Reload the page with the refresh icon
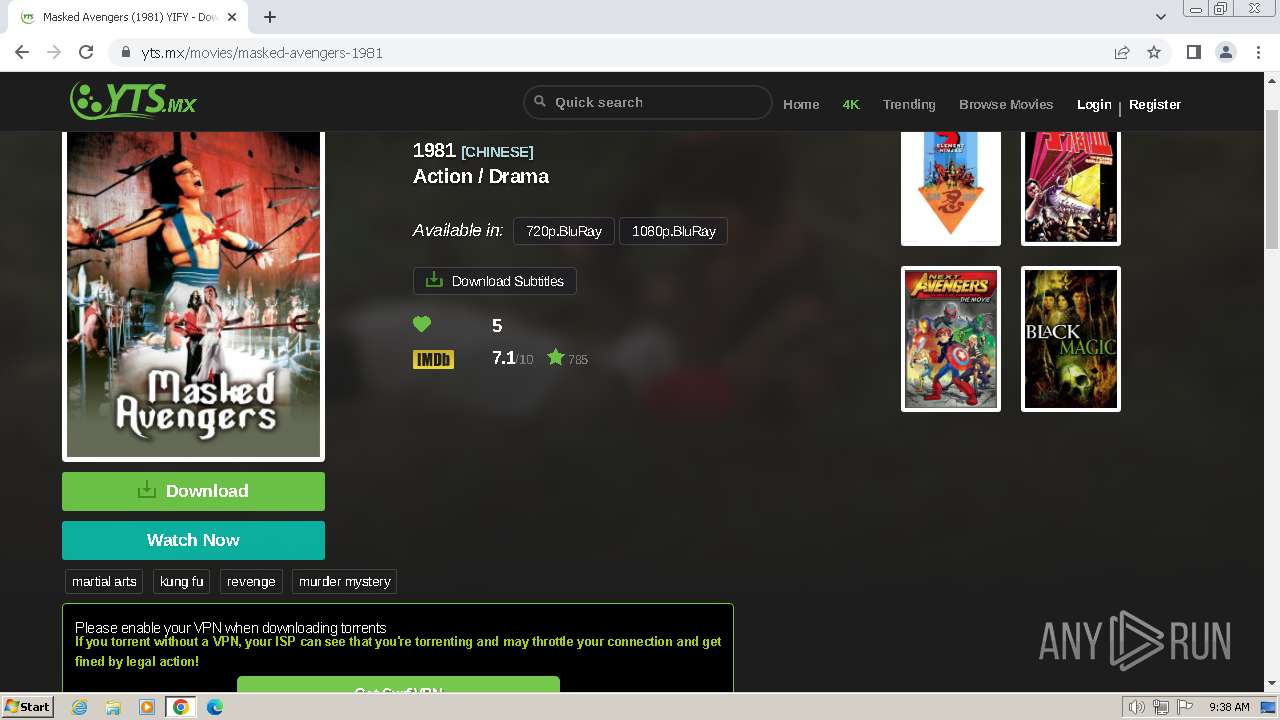 click(86, 52)
